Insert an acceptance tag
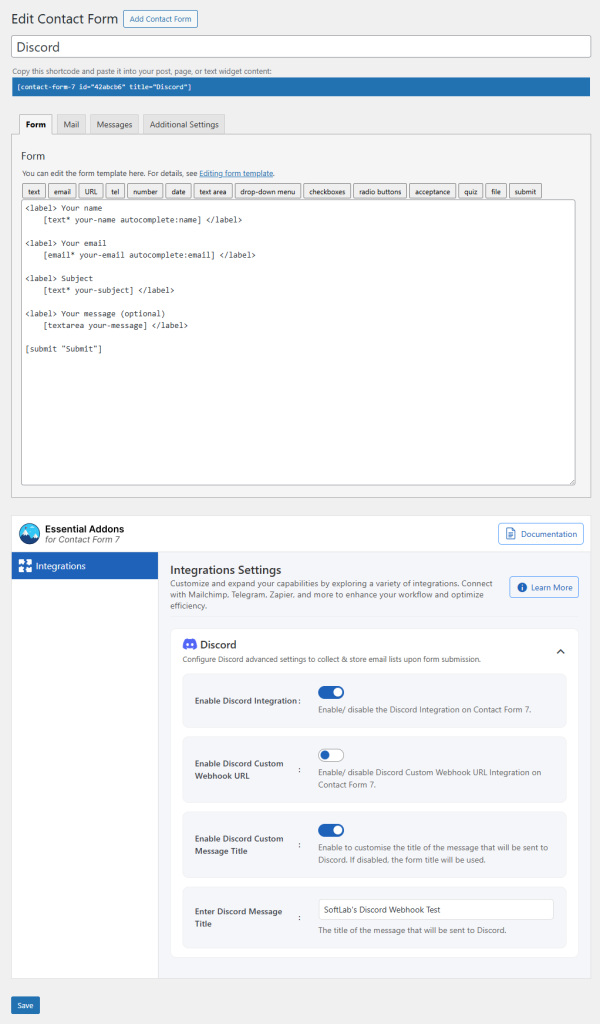The height and width of the screenshot is (1024, 600). tap(432, 191)
